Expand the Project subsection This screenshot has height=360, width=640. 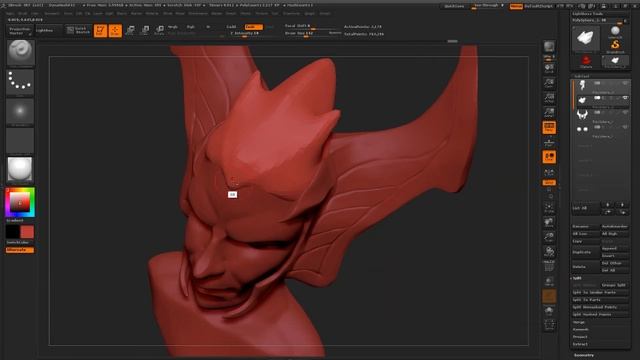(580, 337)
